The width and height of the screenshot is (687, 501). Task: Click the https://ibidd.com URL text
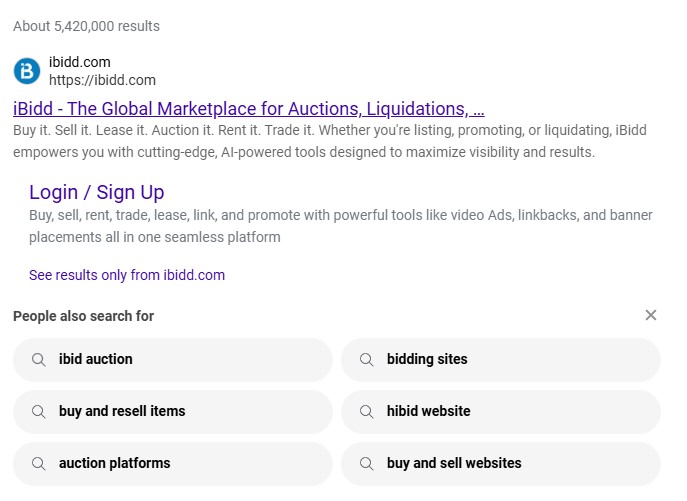coord(102,80)
